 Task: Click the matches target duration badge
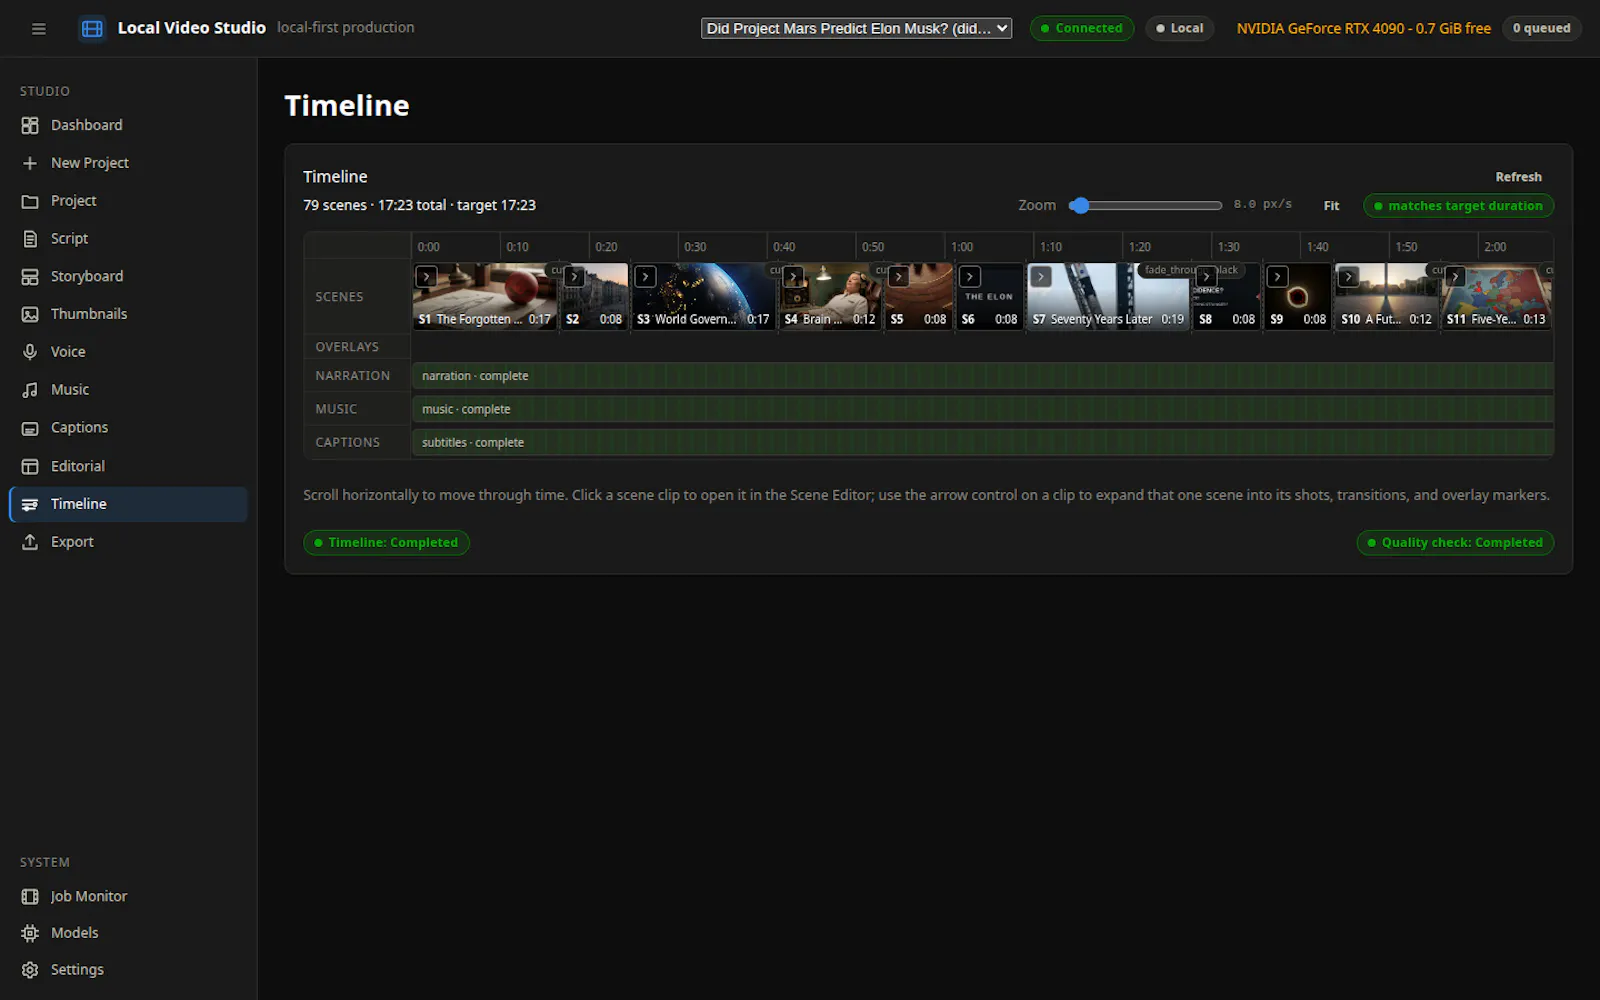click(x=1458, y=206)
